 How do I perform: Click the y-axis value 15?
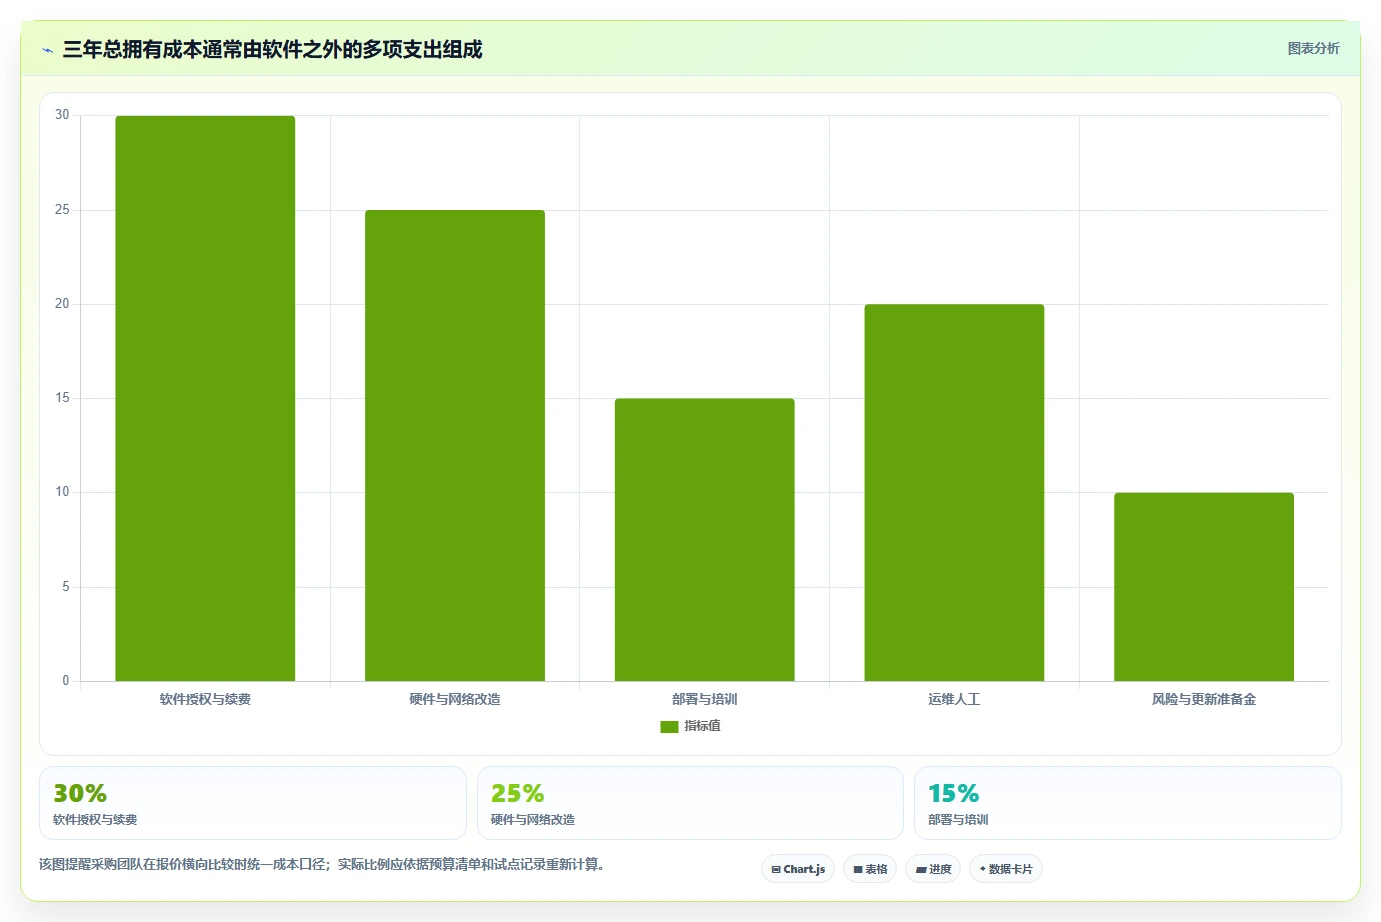point(62,398)
